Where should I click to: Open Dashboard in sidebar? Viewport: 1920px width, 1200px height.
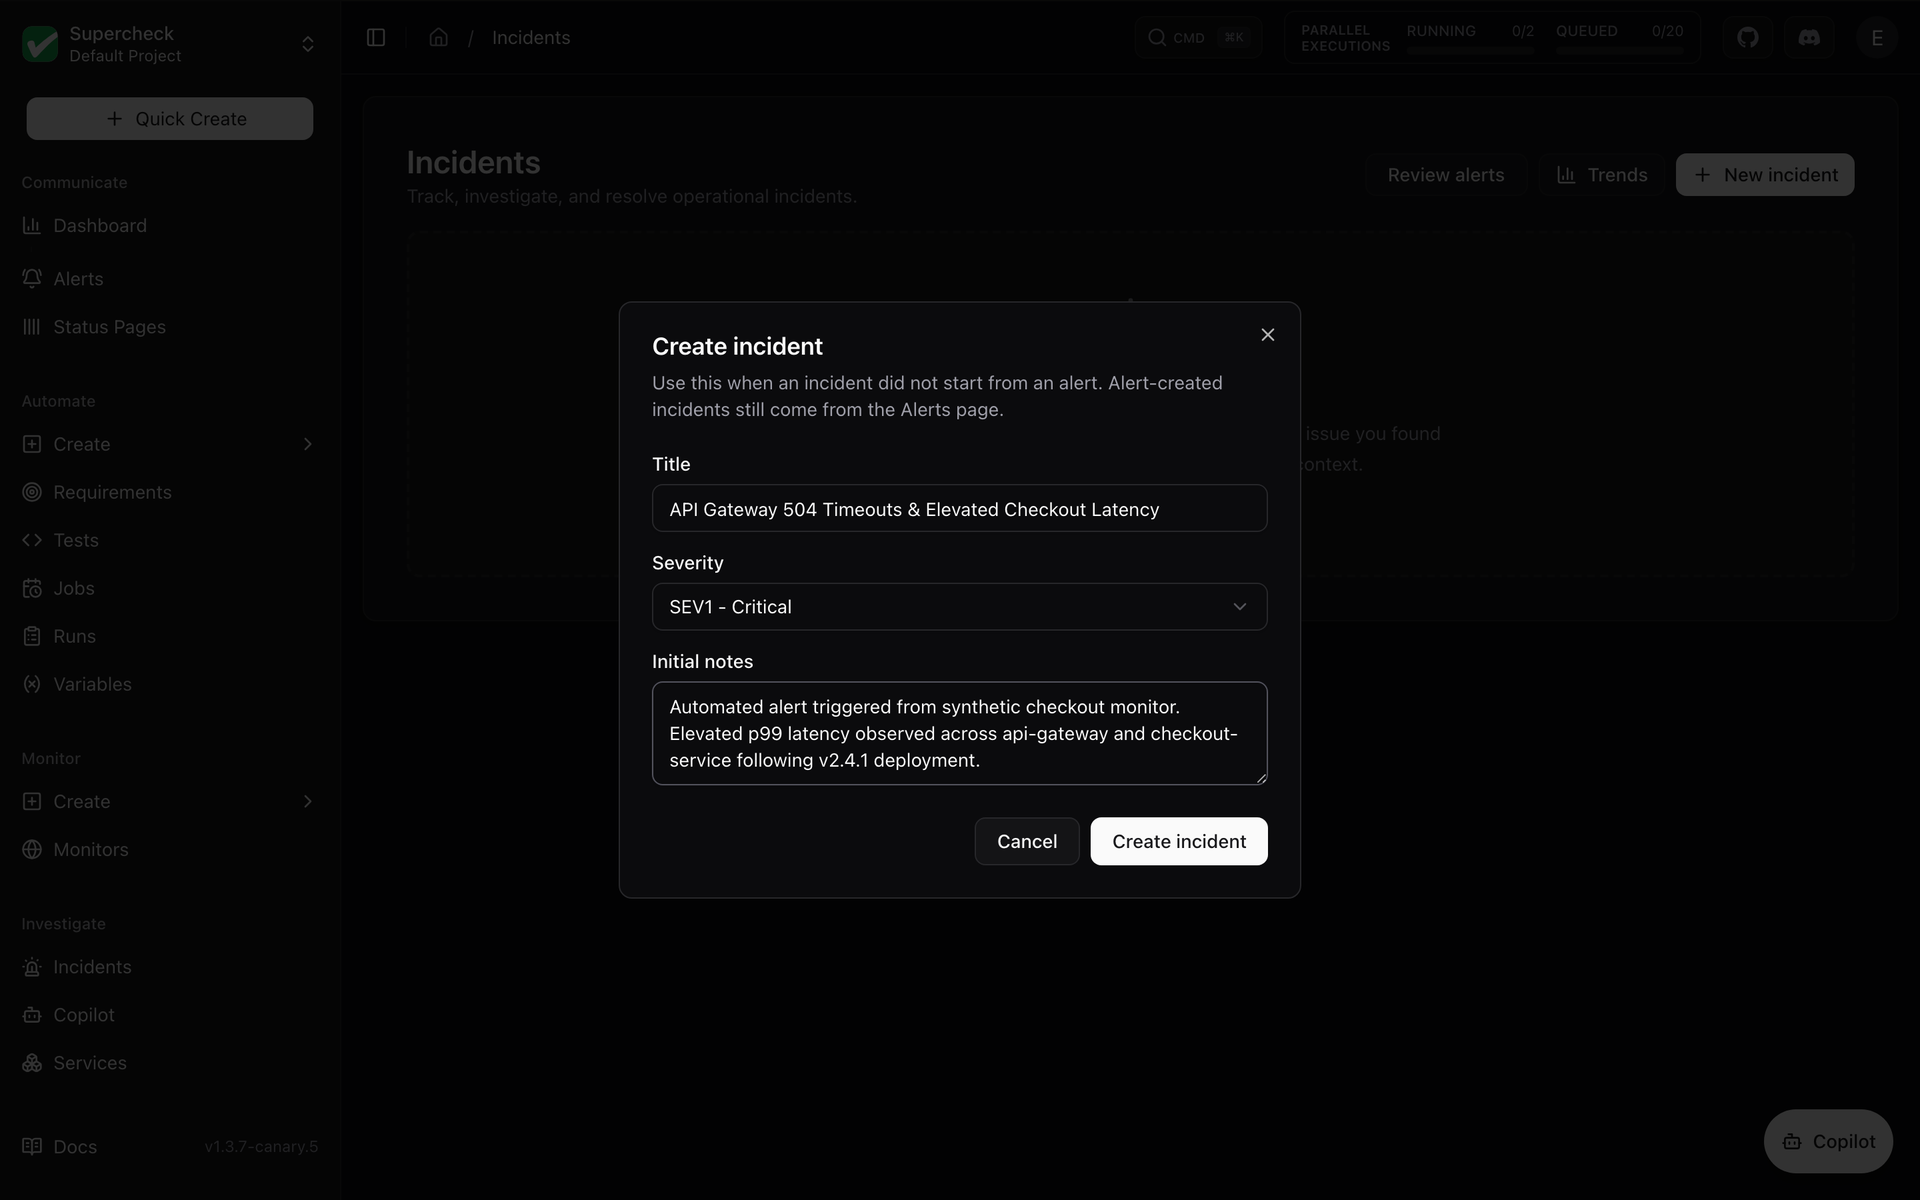pos(169,226)
